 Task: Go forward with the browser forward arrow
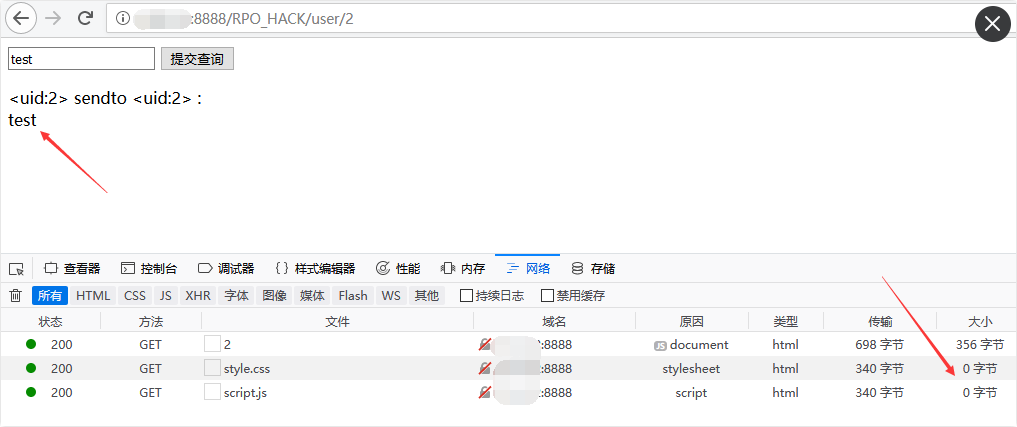pos(53,18)
